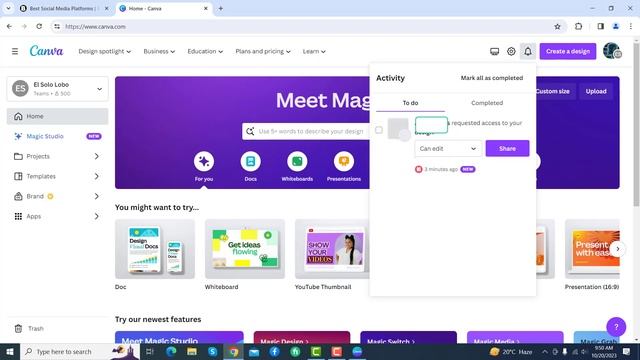640x360 pixels.
Task: Expand the Education menu
Action: [205, 51]
